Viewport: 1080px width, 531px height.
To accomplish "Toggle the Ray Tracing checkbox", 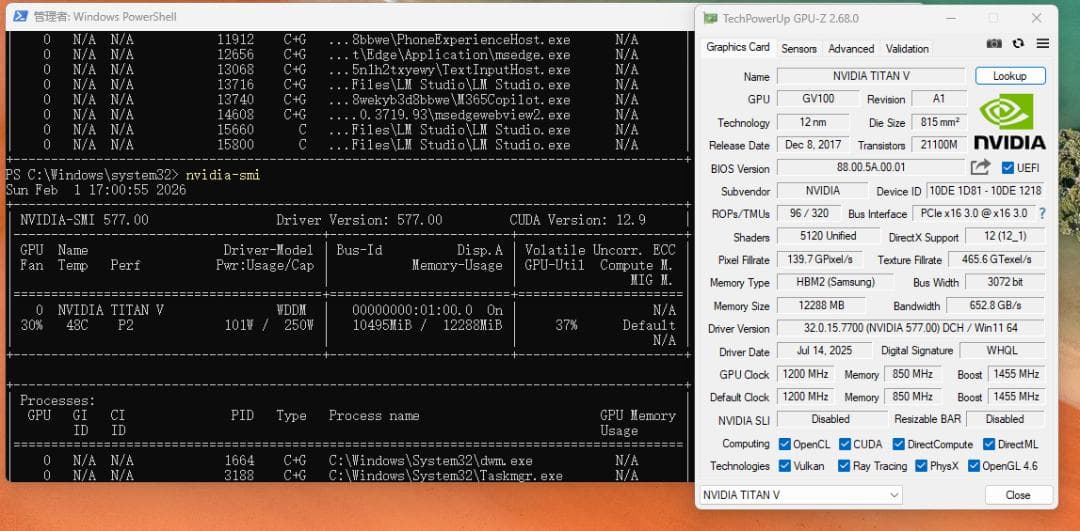I will [844, 466].
